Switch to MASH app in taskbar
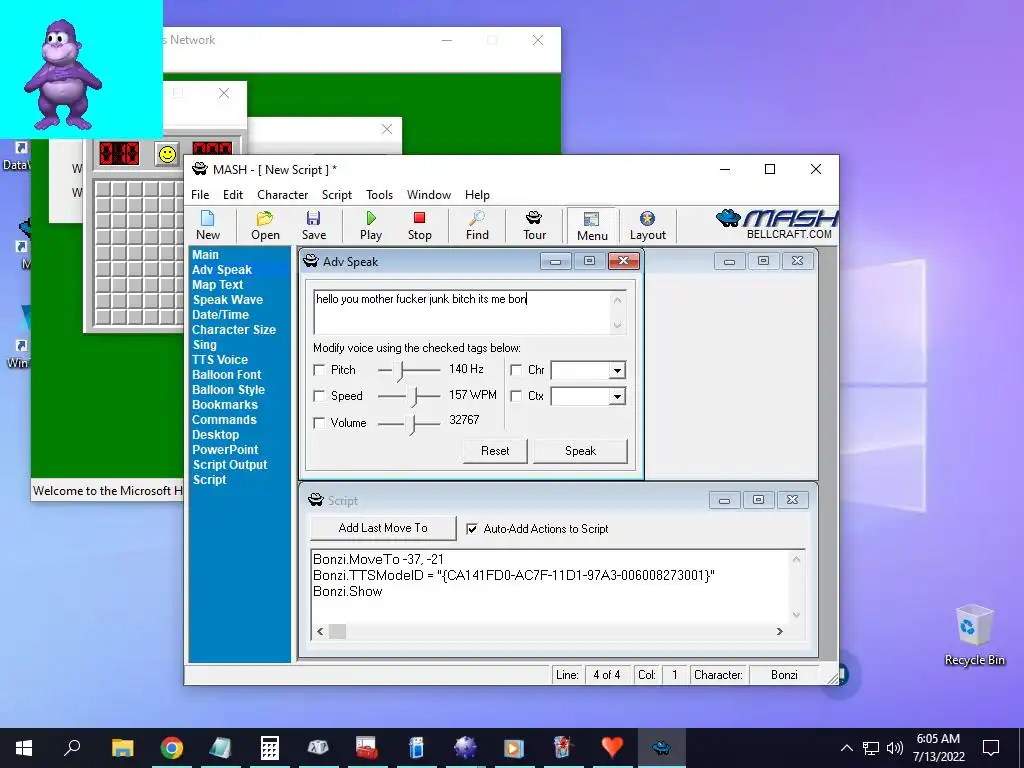The height and width of the screenshot is (768, 1024). (x=661, y=748)
